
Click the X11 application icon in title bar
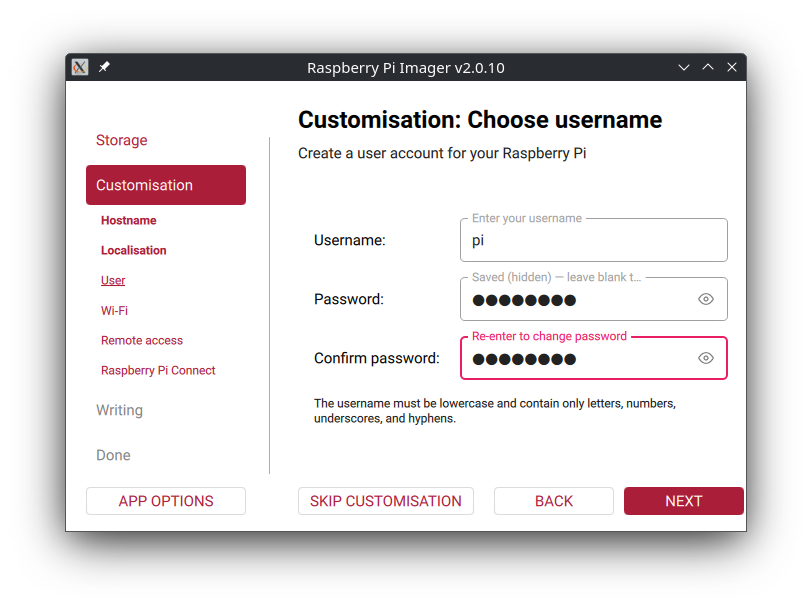[80, 67]
